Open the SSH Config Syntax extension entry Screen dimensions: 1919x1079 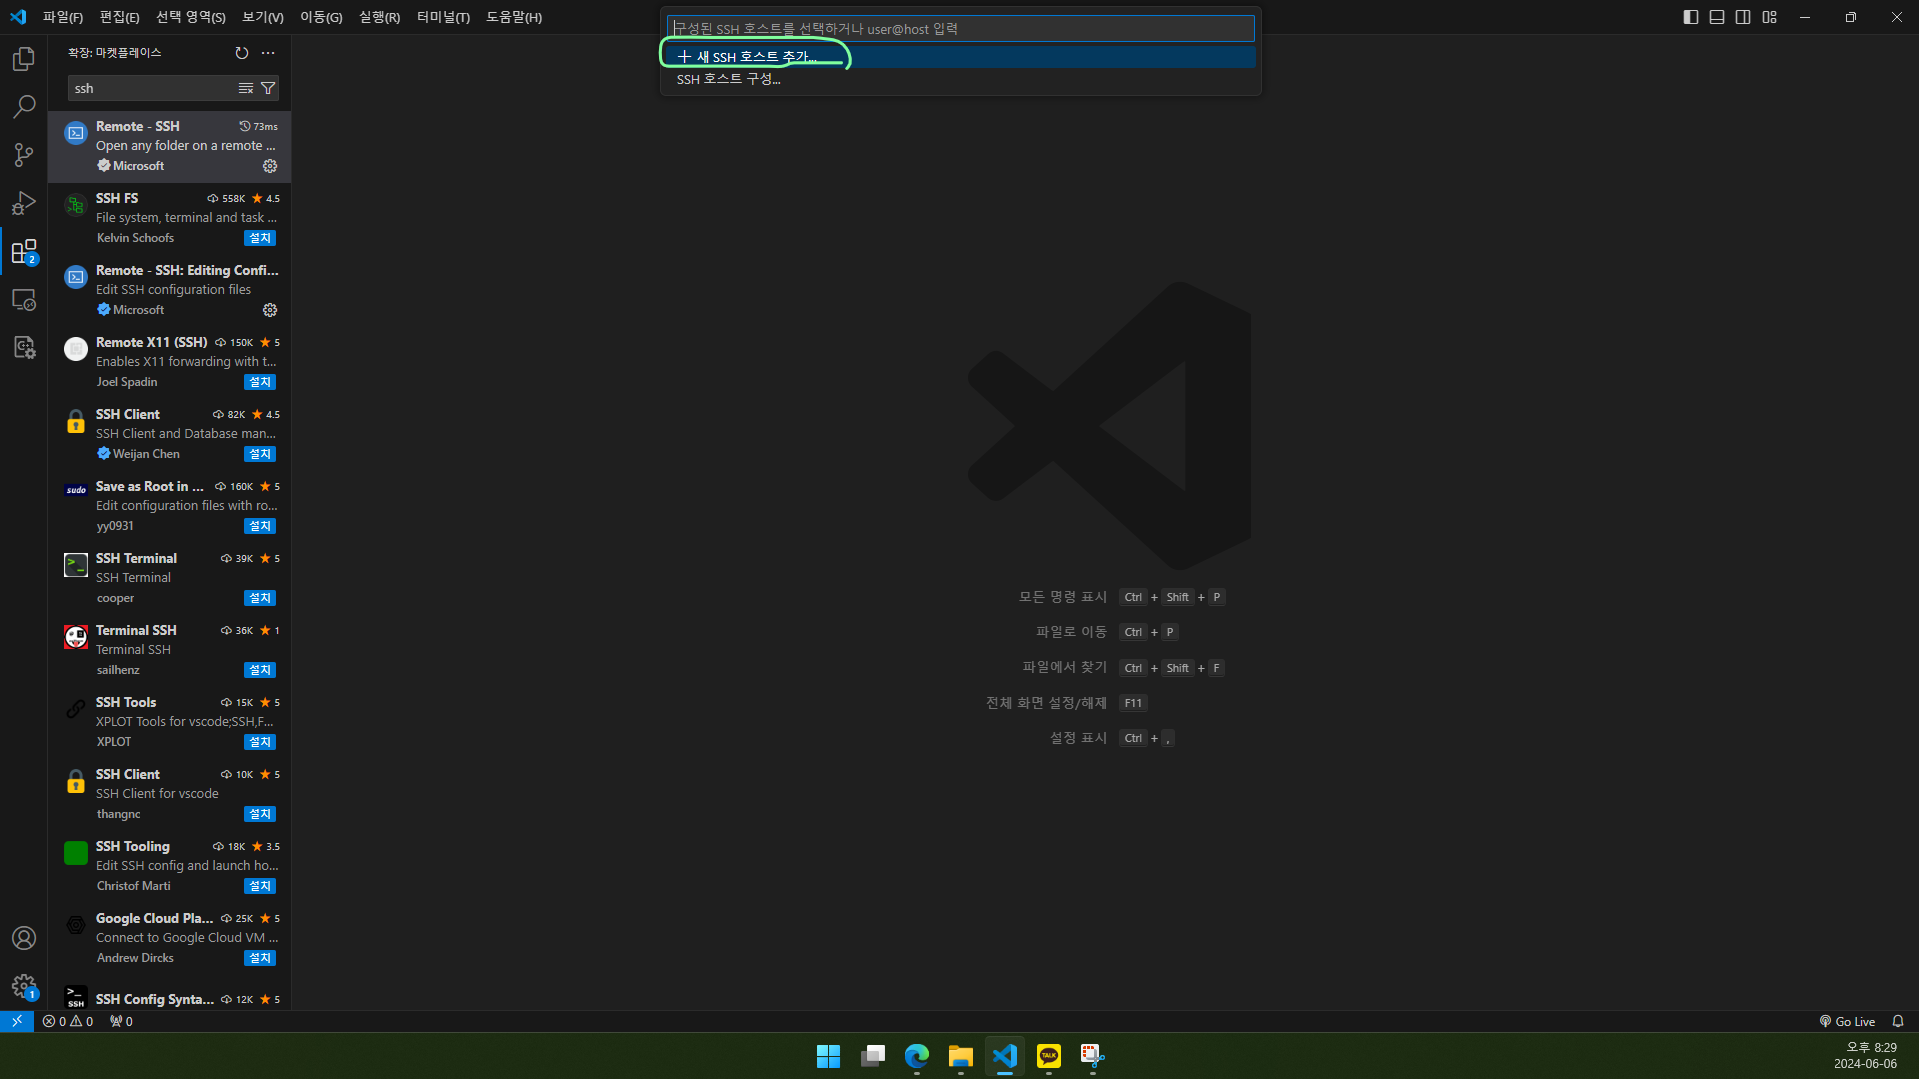pyautogui.click(x=169, y=997)
